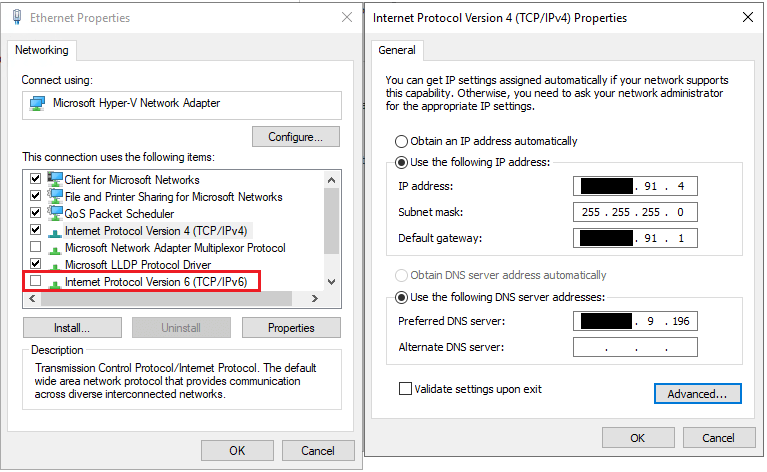
Task: Click the Configure... button
Action: click(296, 136)
